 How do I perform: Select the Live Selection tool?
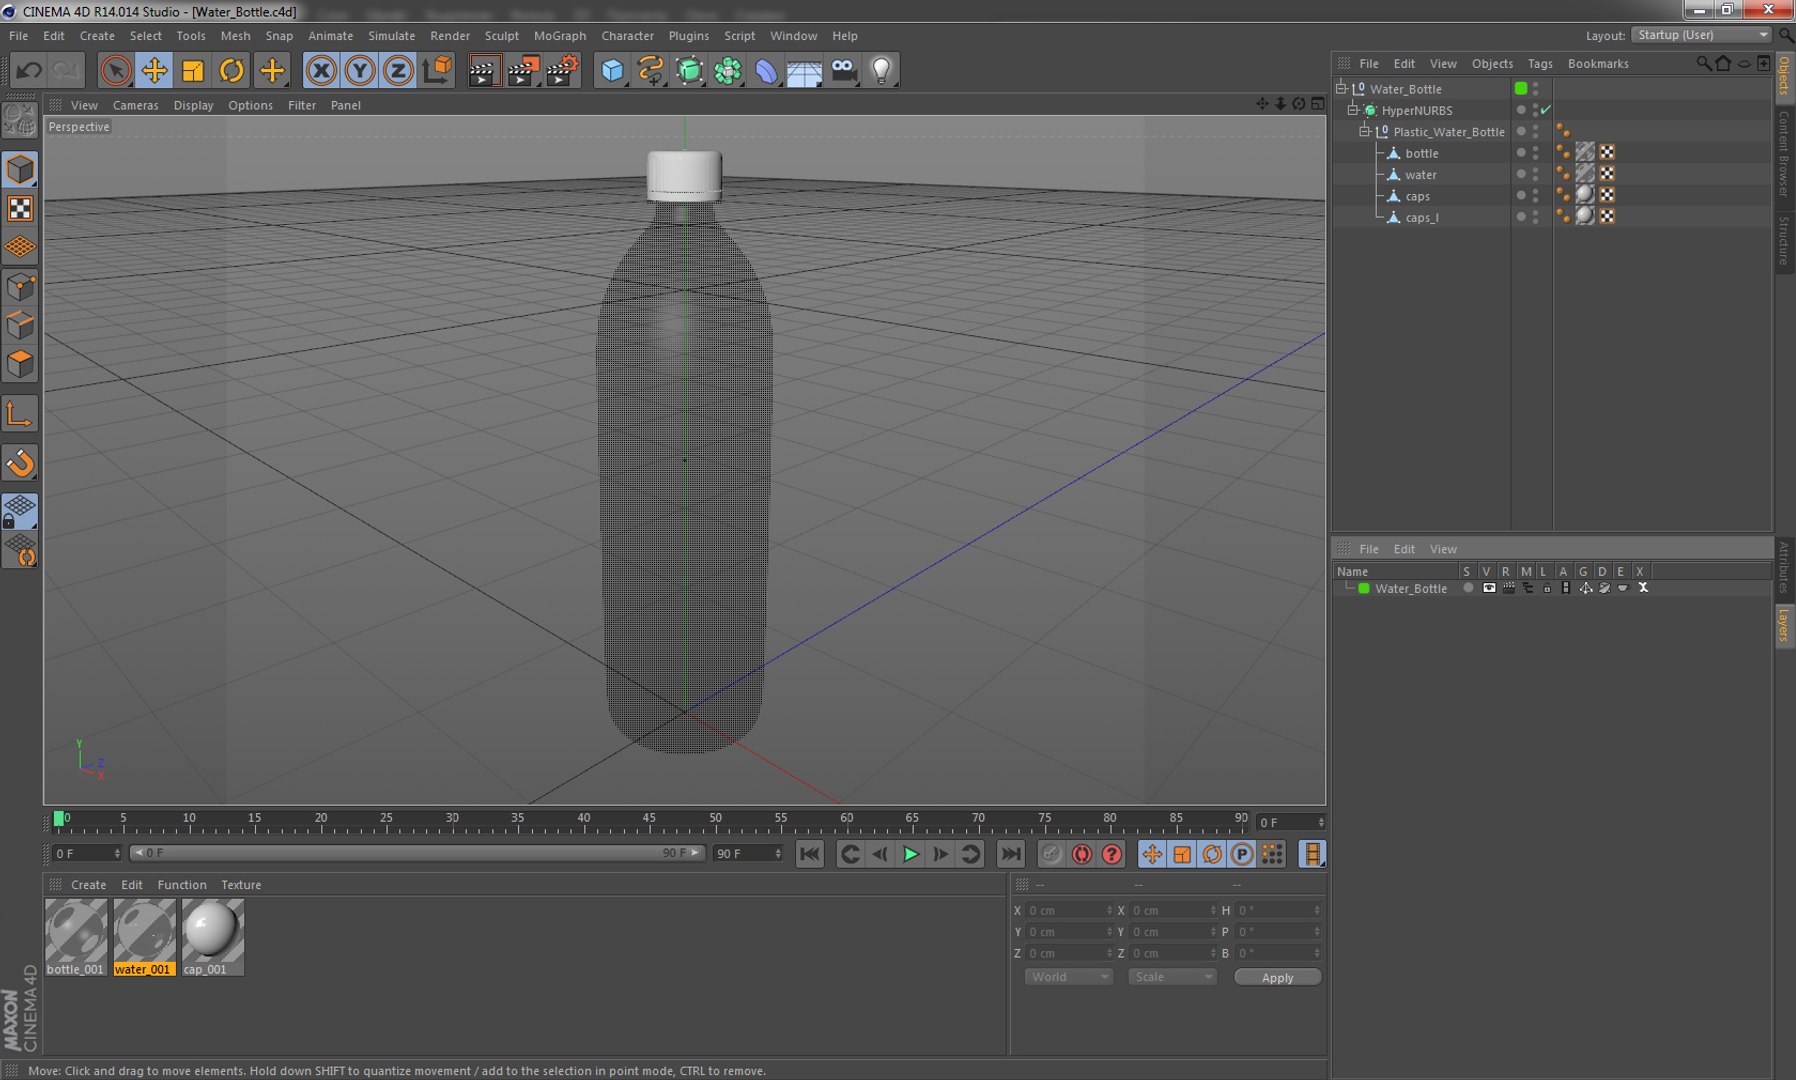pos(115,70)
